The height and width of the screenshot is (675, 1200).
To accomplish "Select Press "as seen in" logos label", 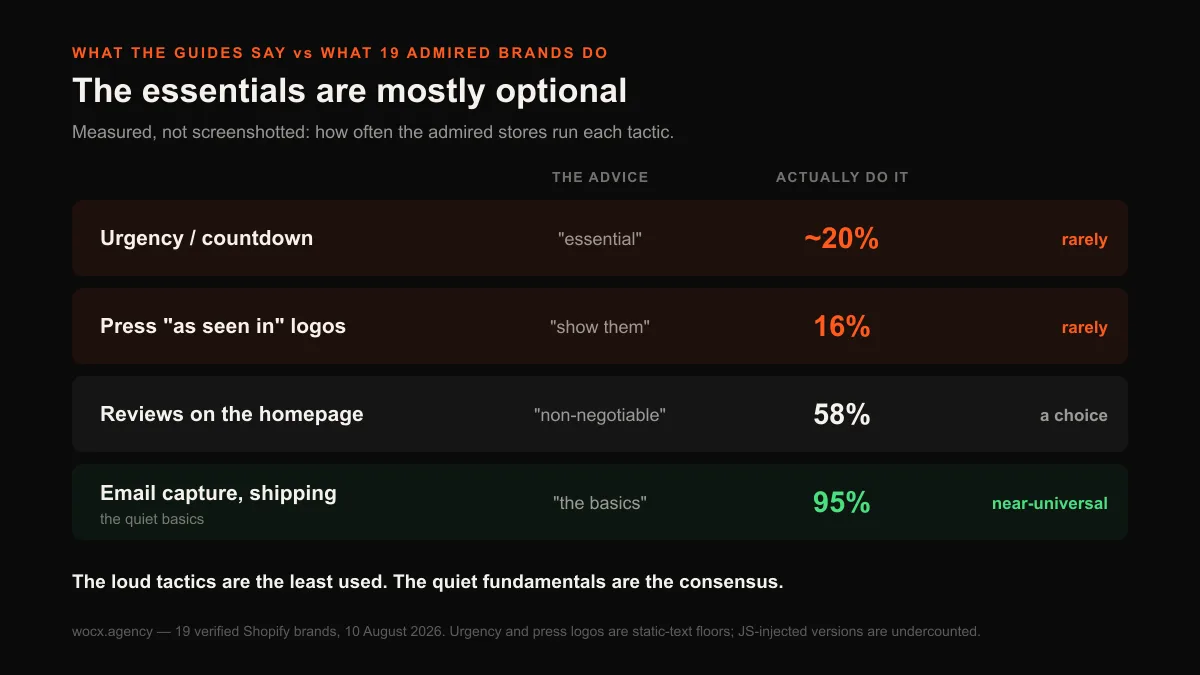I will click(223, 326).
